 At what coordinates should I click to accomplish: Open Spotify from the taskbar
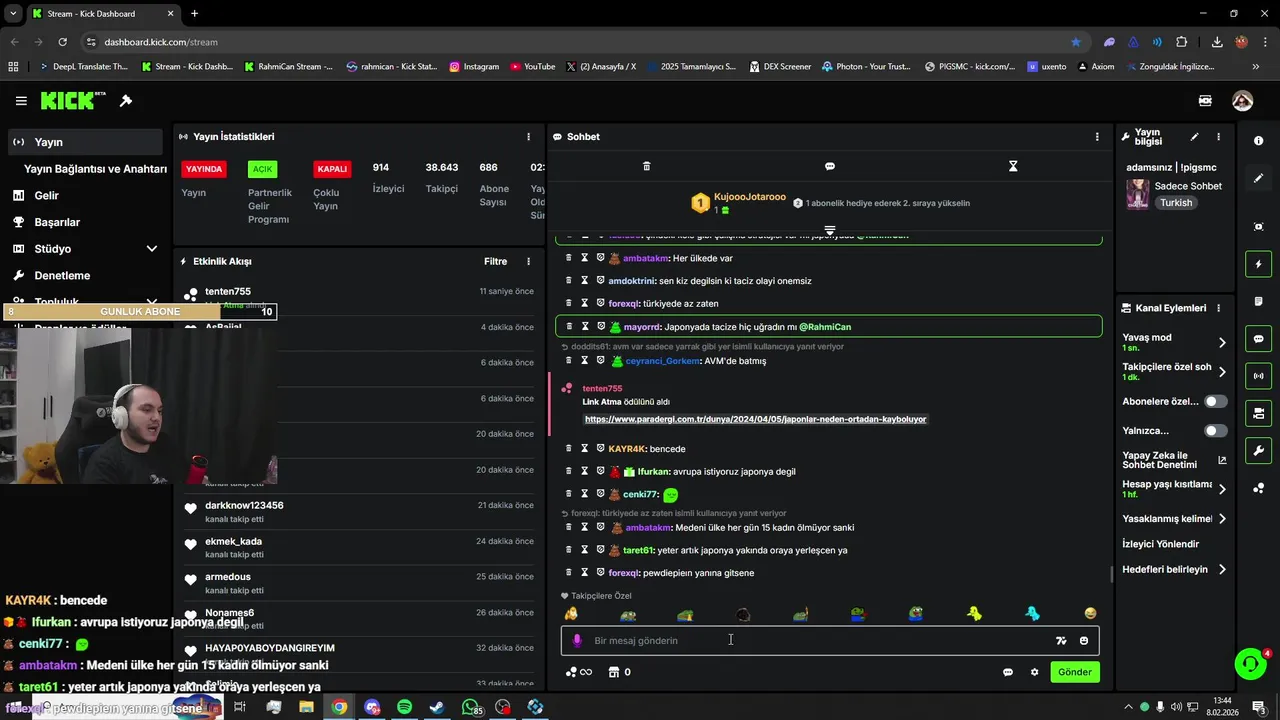404,707
